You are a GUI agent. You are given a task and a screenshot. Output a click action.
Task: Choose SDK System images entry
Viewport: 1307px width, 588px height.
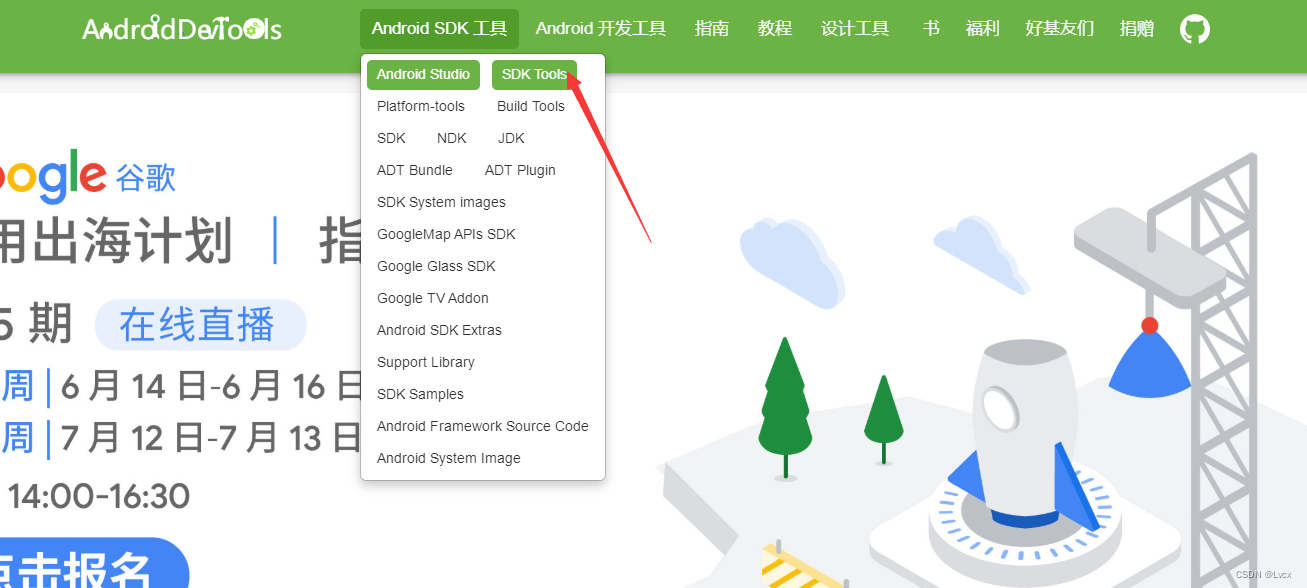[441, 202]
